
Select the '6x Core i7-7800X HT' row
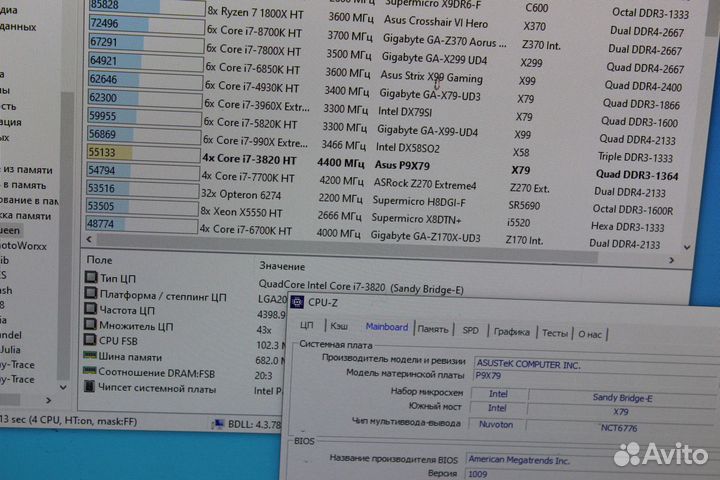pyautogui.click(x=253, y=50)
